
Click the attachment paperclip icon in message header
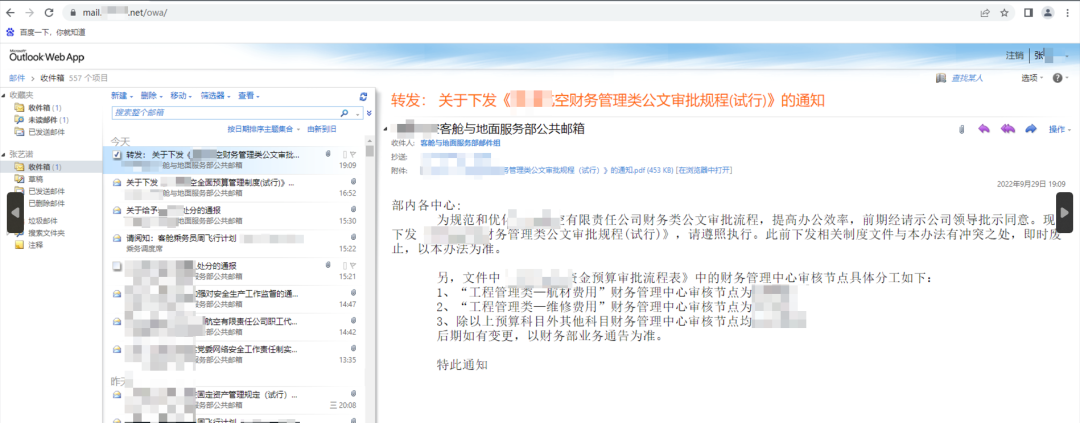point(962,129)
